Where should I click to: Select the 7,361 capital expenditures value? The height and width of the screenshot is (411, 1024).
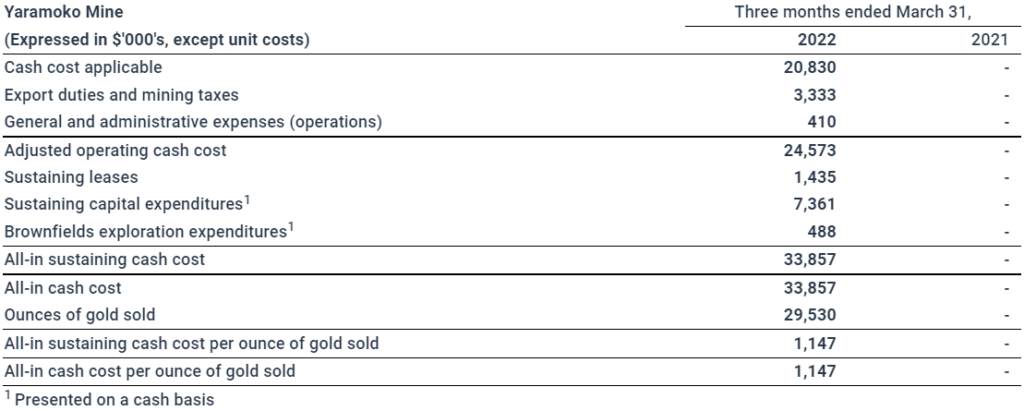pyautogui.click(x=817, y=204)
